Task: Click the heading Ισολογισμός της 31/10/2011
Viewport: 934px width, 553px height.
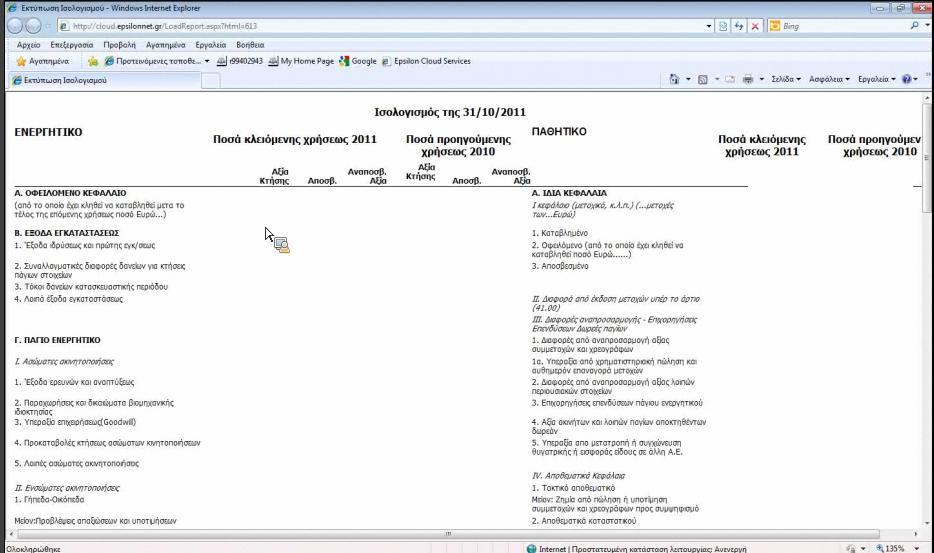Action: tap(450, 112)
